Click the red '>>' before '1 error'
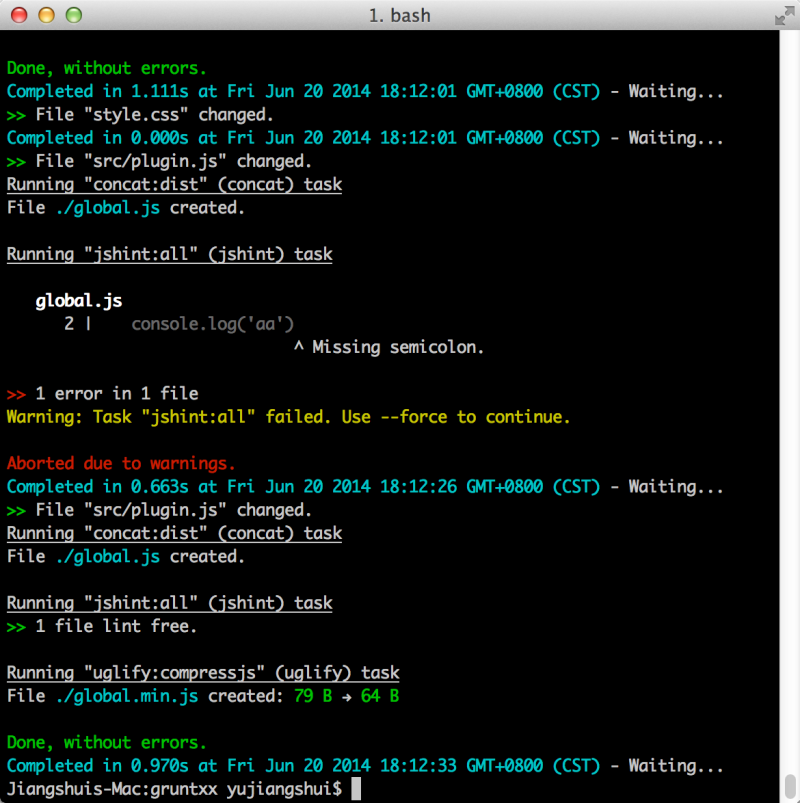The width and height of the screenshot is (800, 803). (x=16, y=395)
